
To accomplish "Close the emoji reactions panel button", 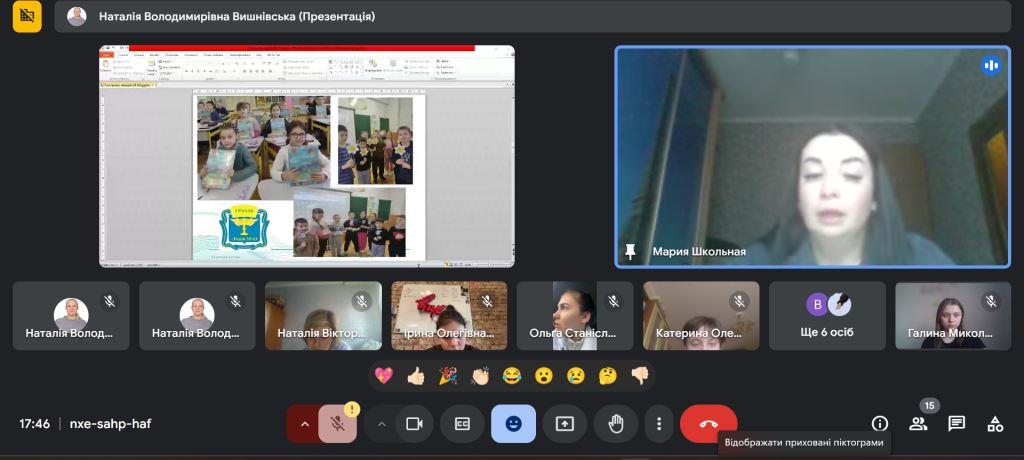I will pyautogui.click(x=513, y=424).
